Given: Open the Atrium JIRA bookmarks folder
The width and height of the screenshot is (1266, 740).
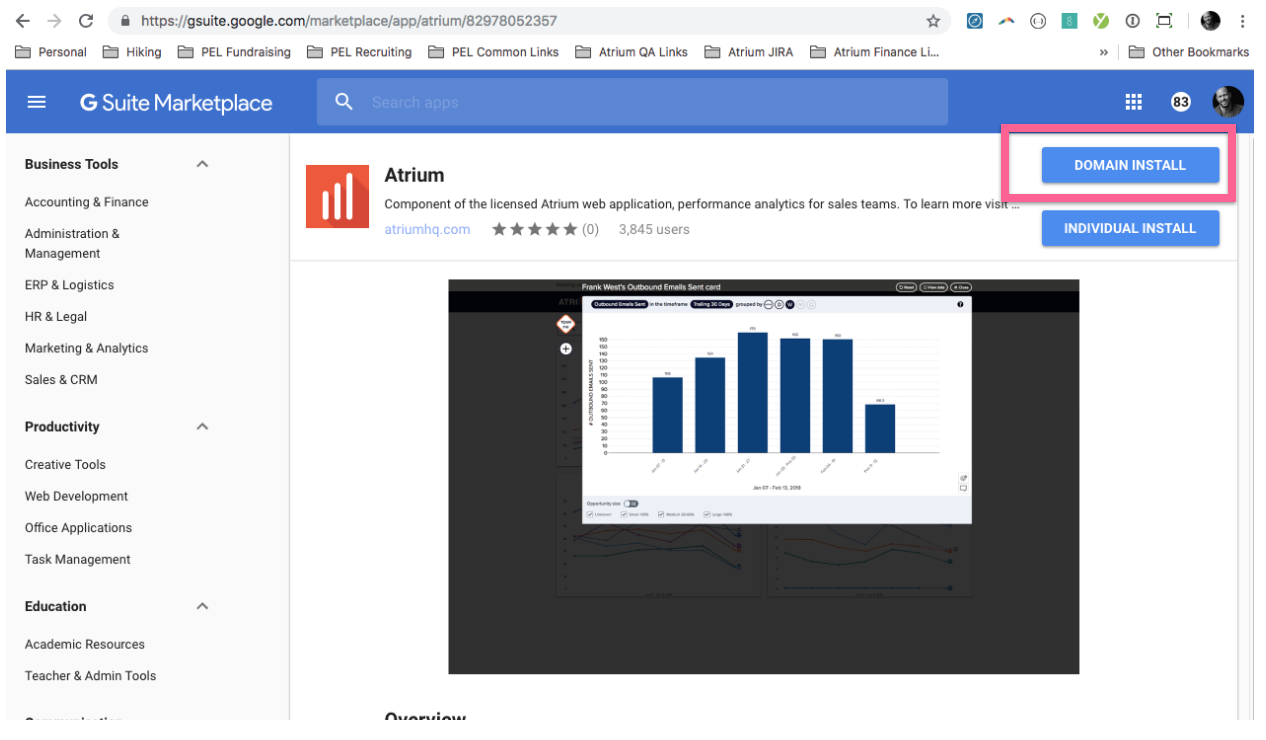Looking at the screenshot, I should pyautogui.click(x=749, y=52).
